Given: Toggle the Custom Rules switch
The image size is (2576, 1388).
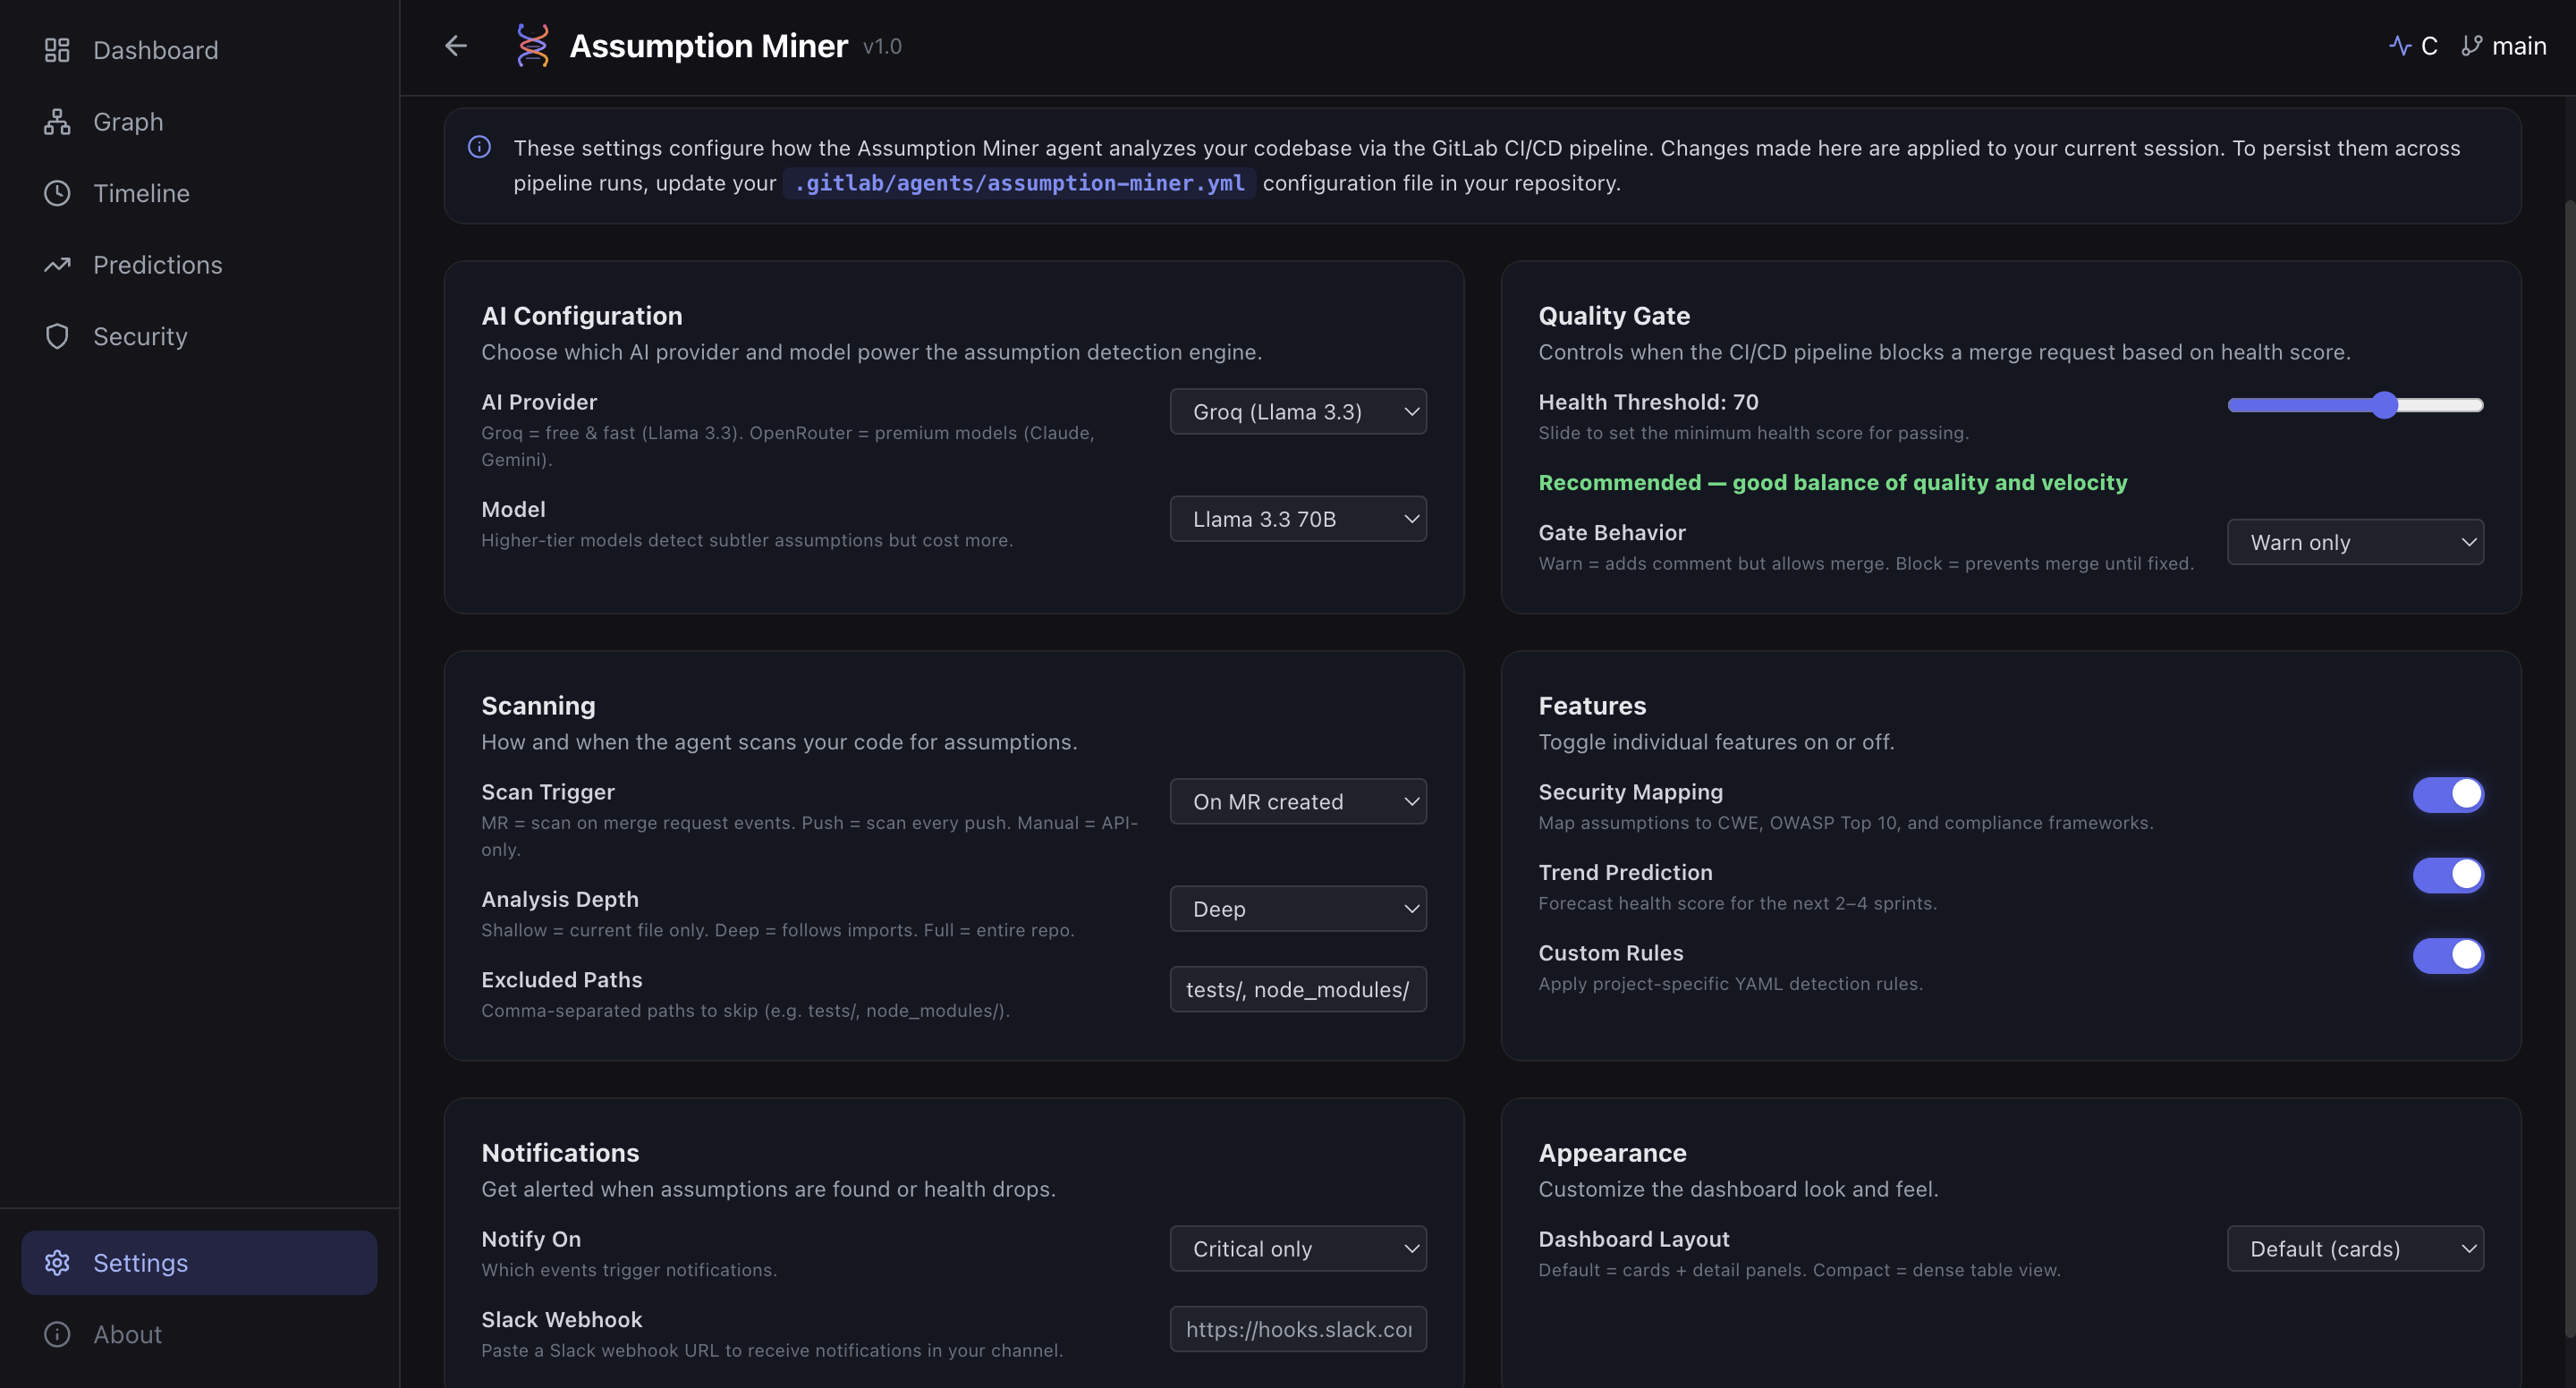Looking at the screenshot, I should (2447, 955).
